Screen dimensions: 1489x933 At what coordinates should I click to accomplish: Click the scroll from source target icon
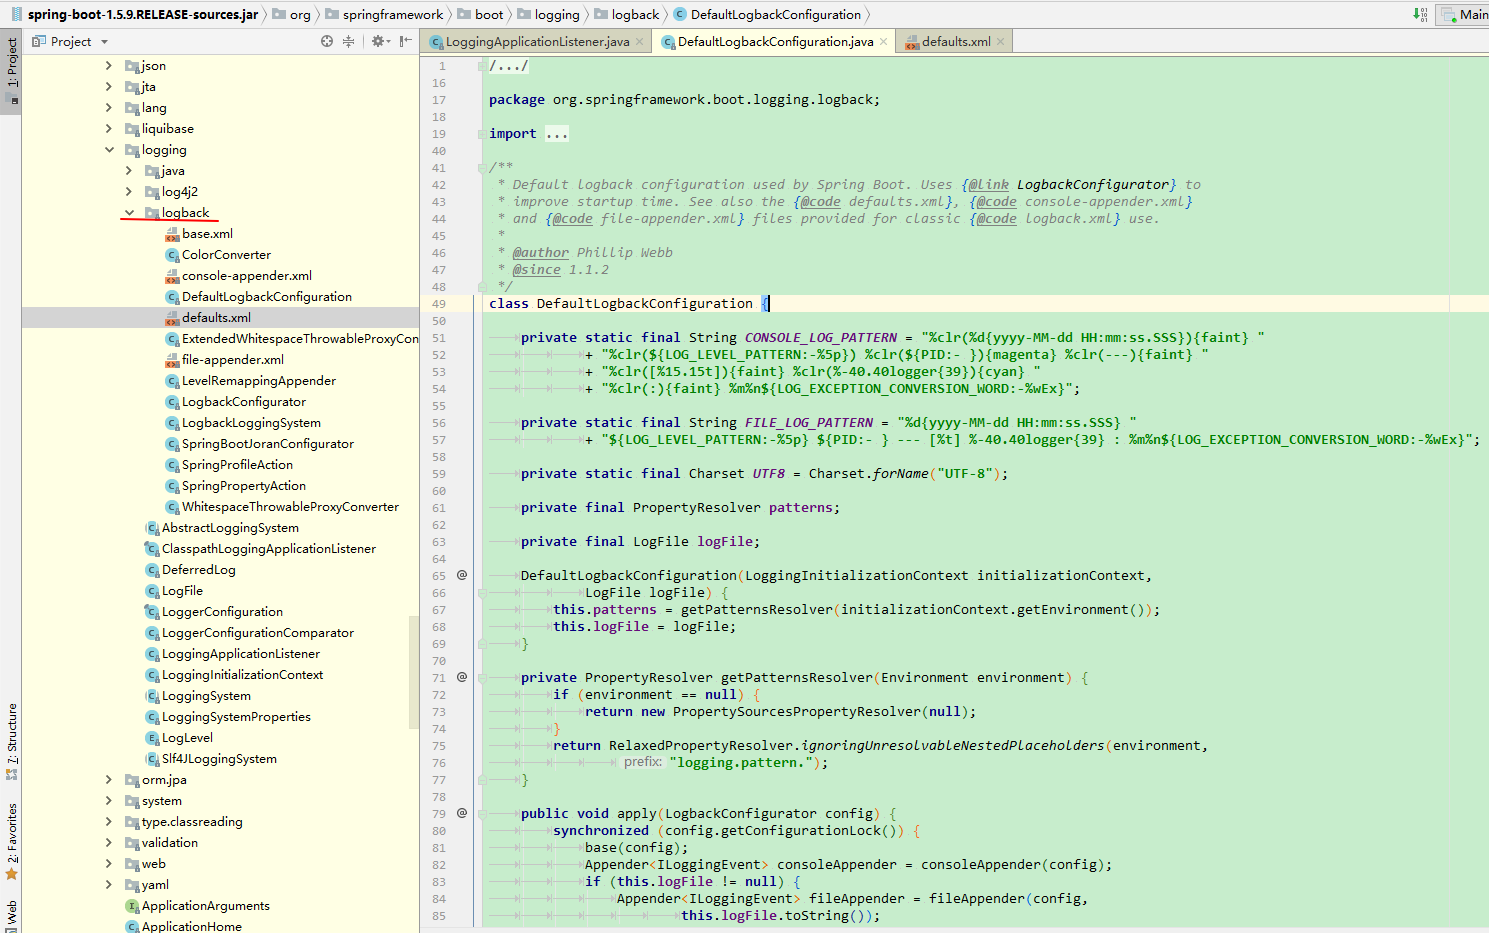click(x=327, y=41)
